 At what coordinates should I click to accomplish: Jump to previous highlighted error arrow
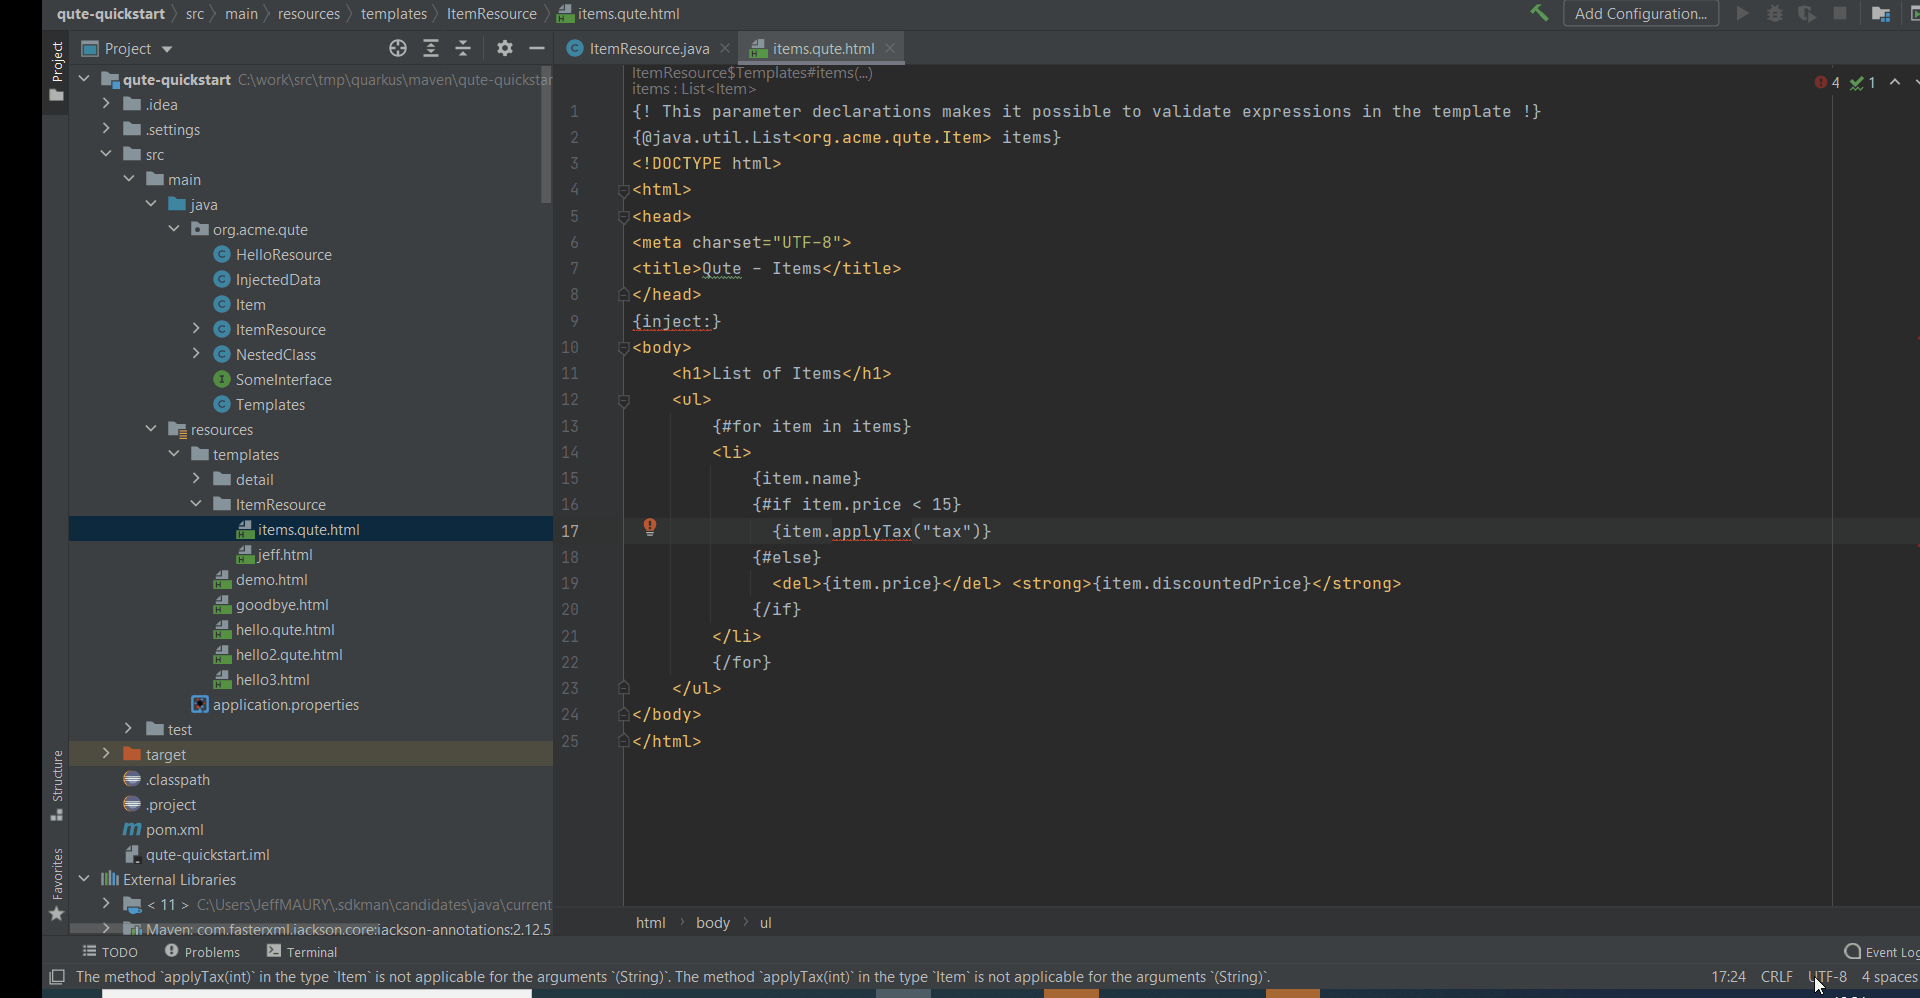[x=1895, y=83]
